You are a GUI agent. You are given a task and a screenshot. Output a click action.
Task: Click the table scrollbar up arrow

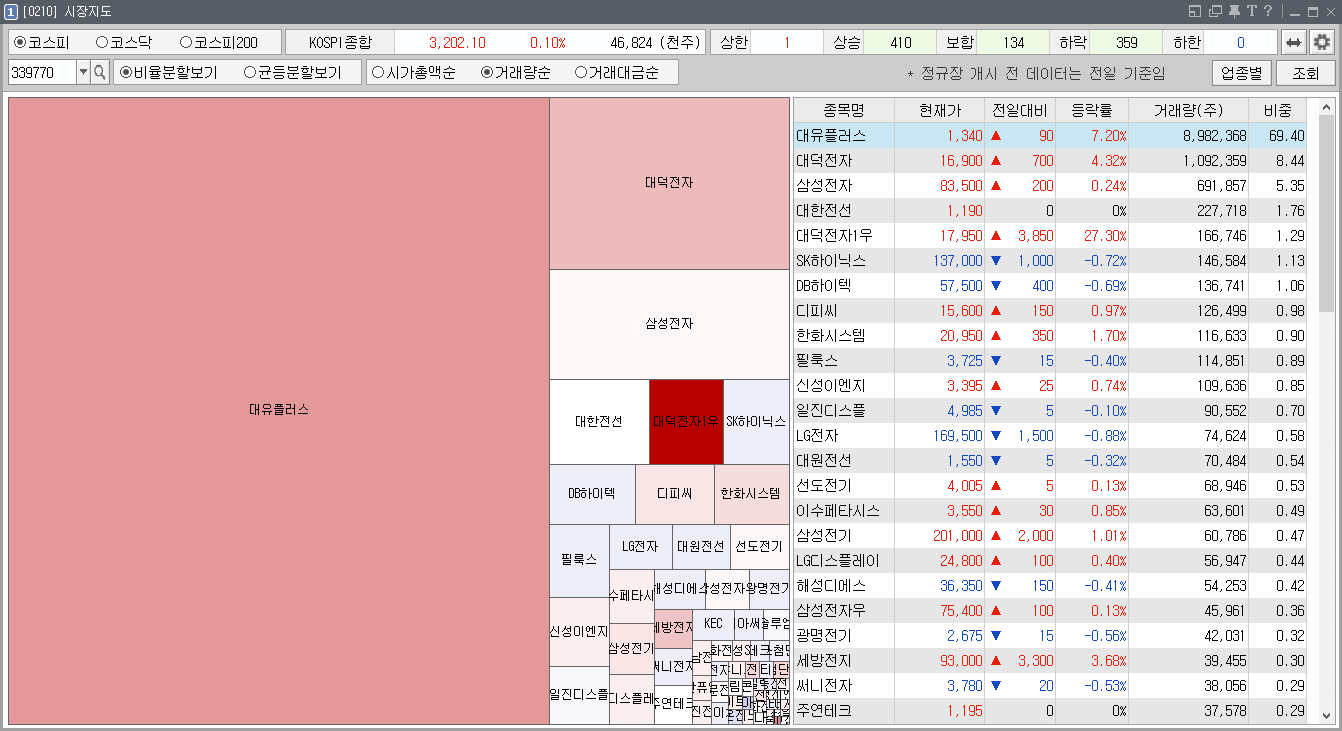point(1326,107)
